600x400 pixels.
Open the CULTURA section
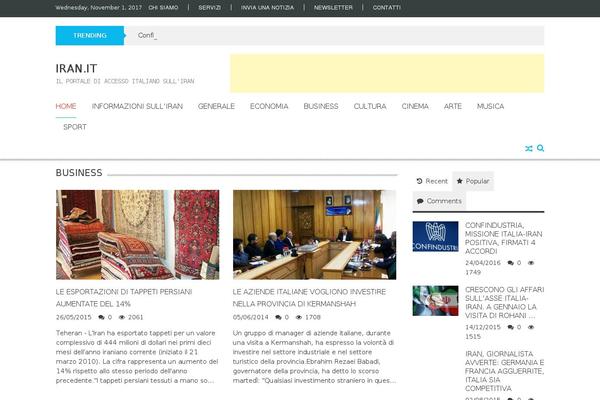pyautogui.click(x=370, y=106)
